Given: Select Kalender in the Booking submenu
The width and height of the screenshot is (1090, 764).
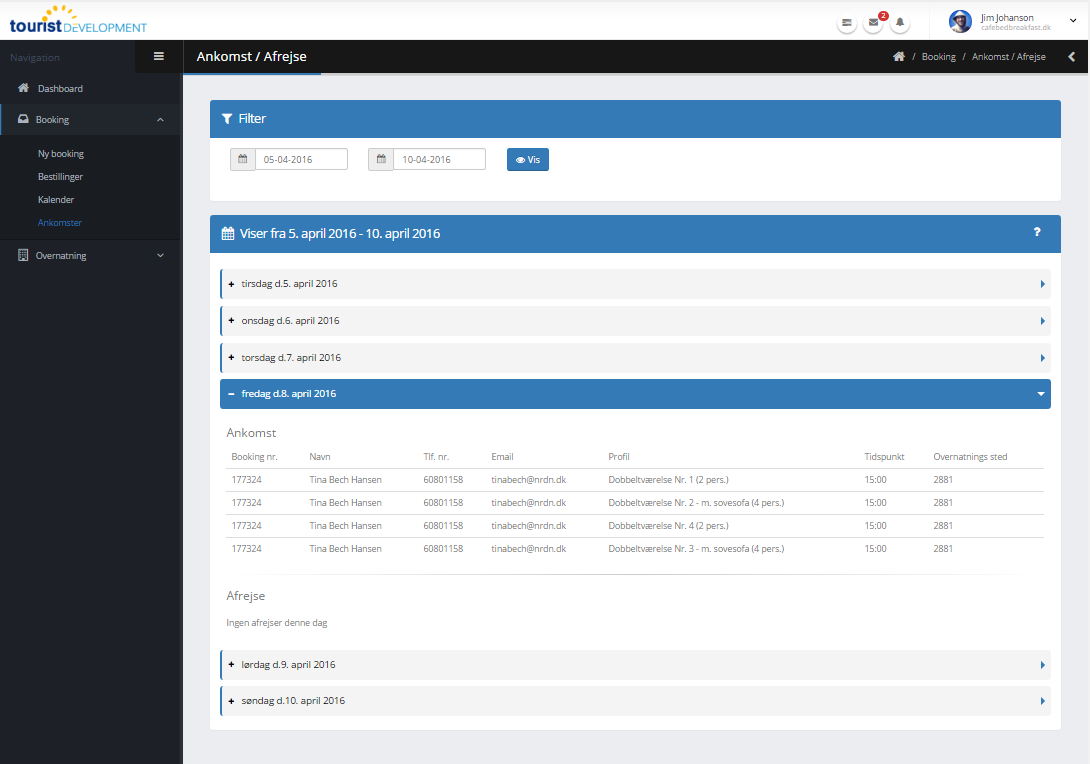Looking at the screenshot, I should point(56,200).
